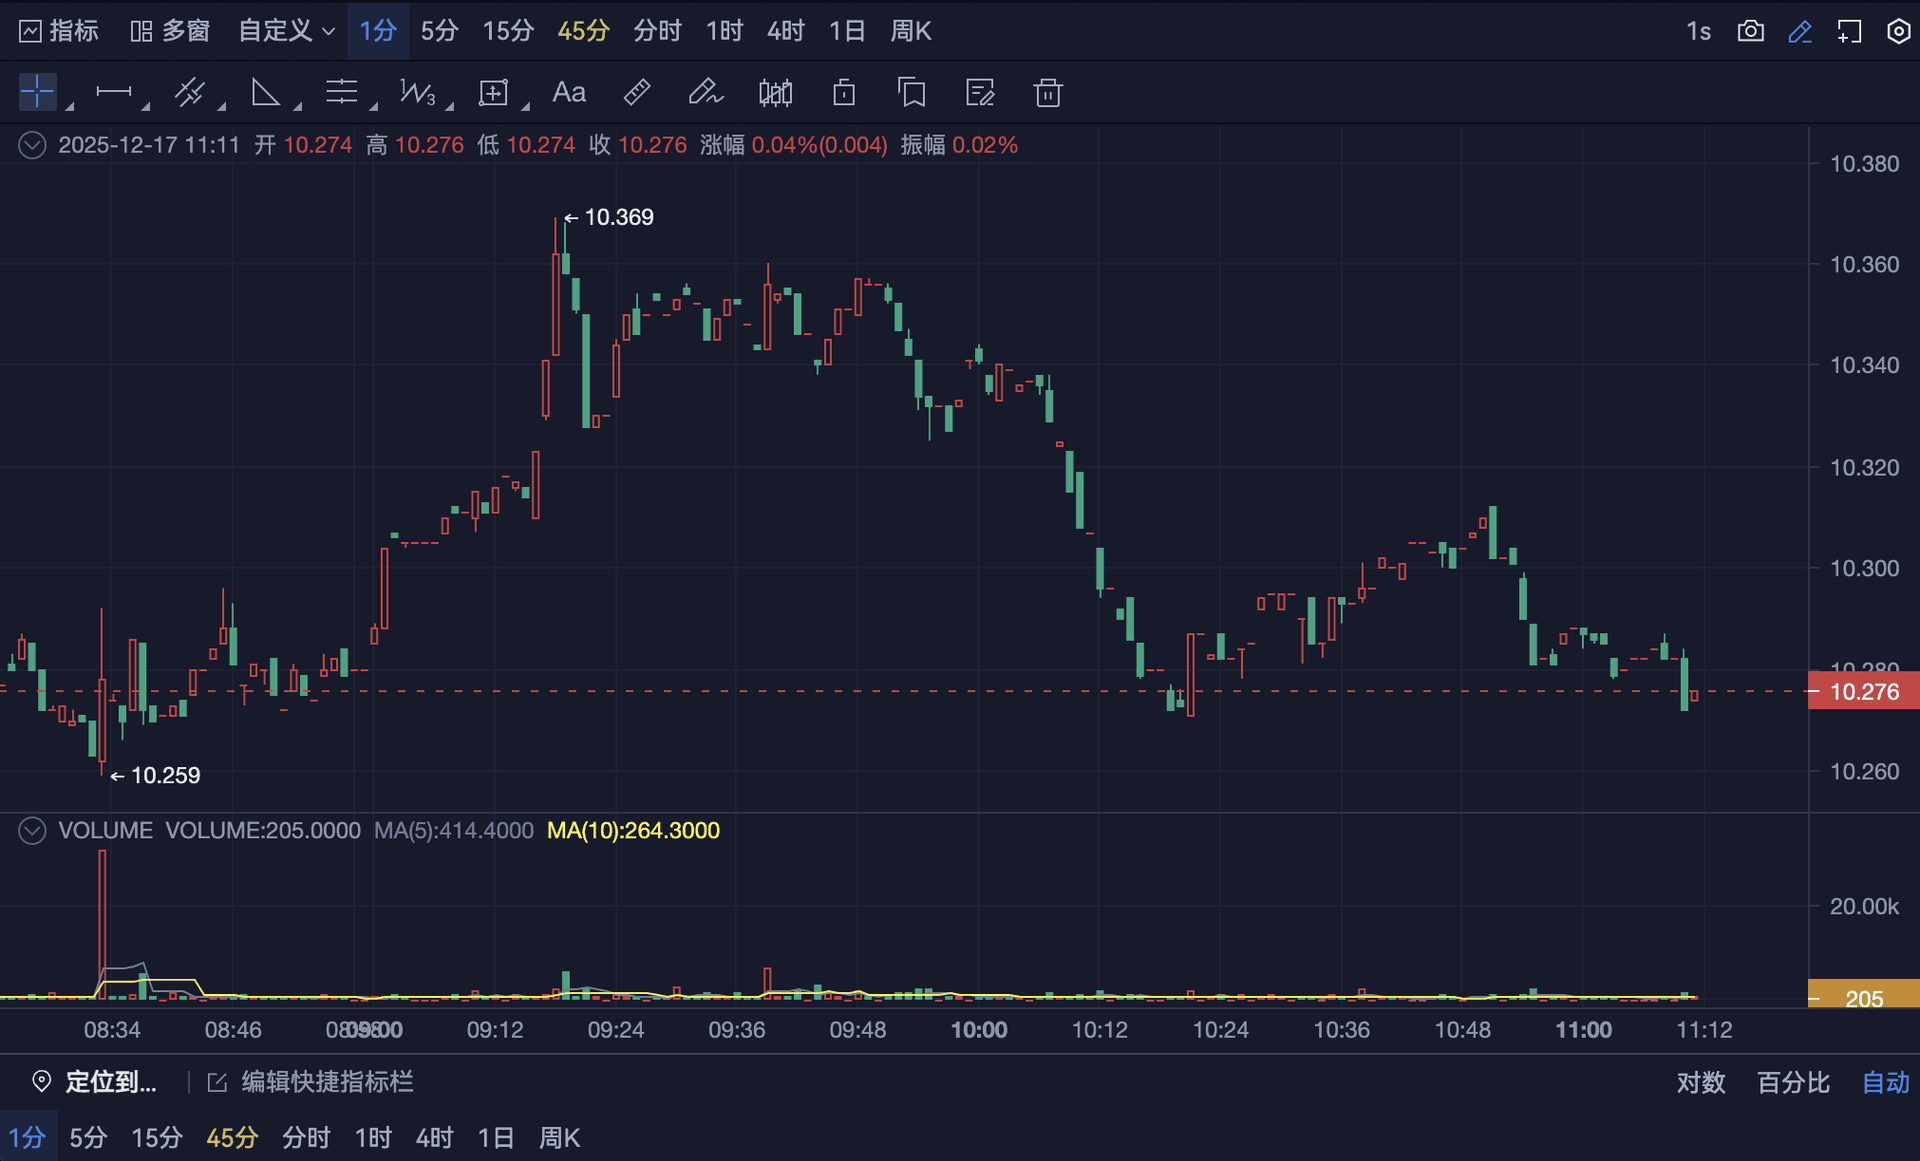Select the horizontal line segment tool
Image resolution: width=1920 pixels, height=1161 pixels.
click(113, 92)
